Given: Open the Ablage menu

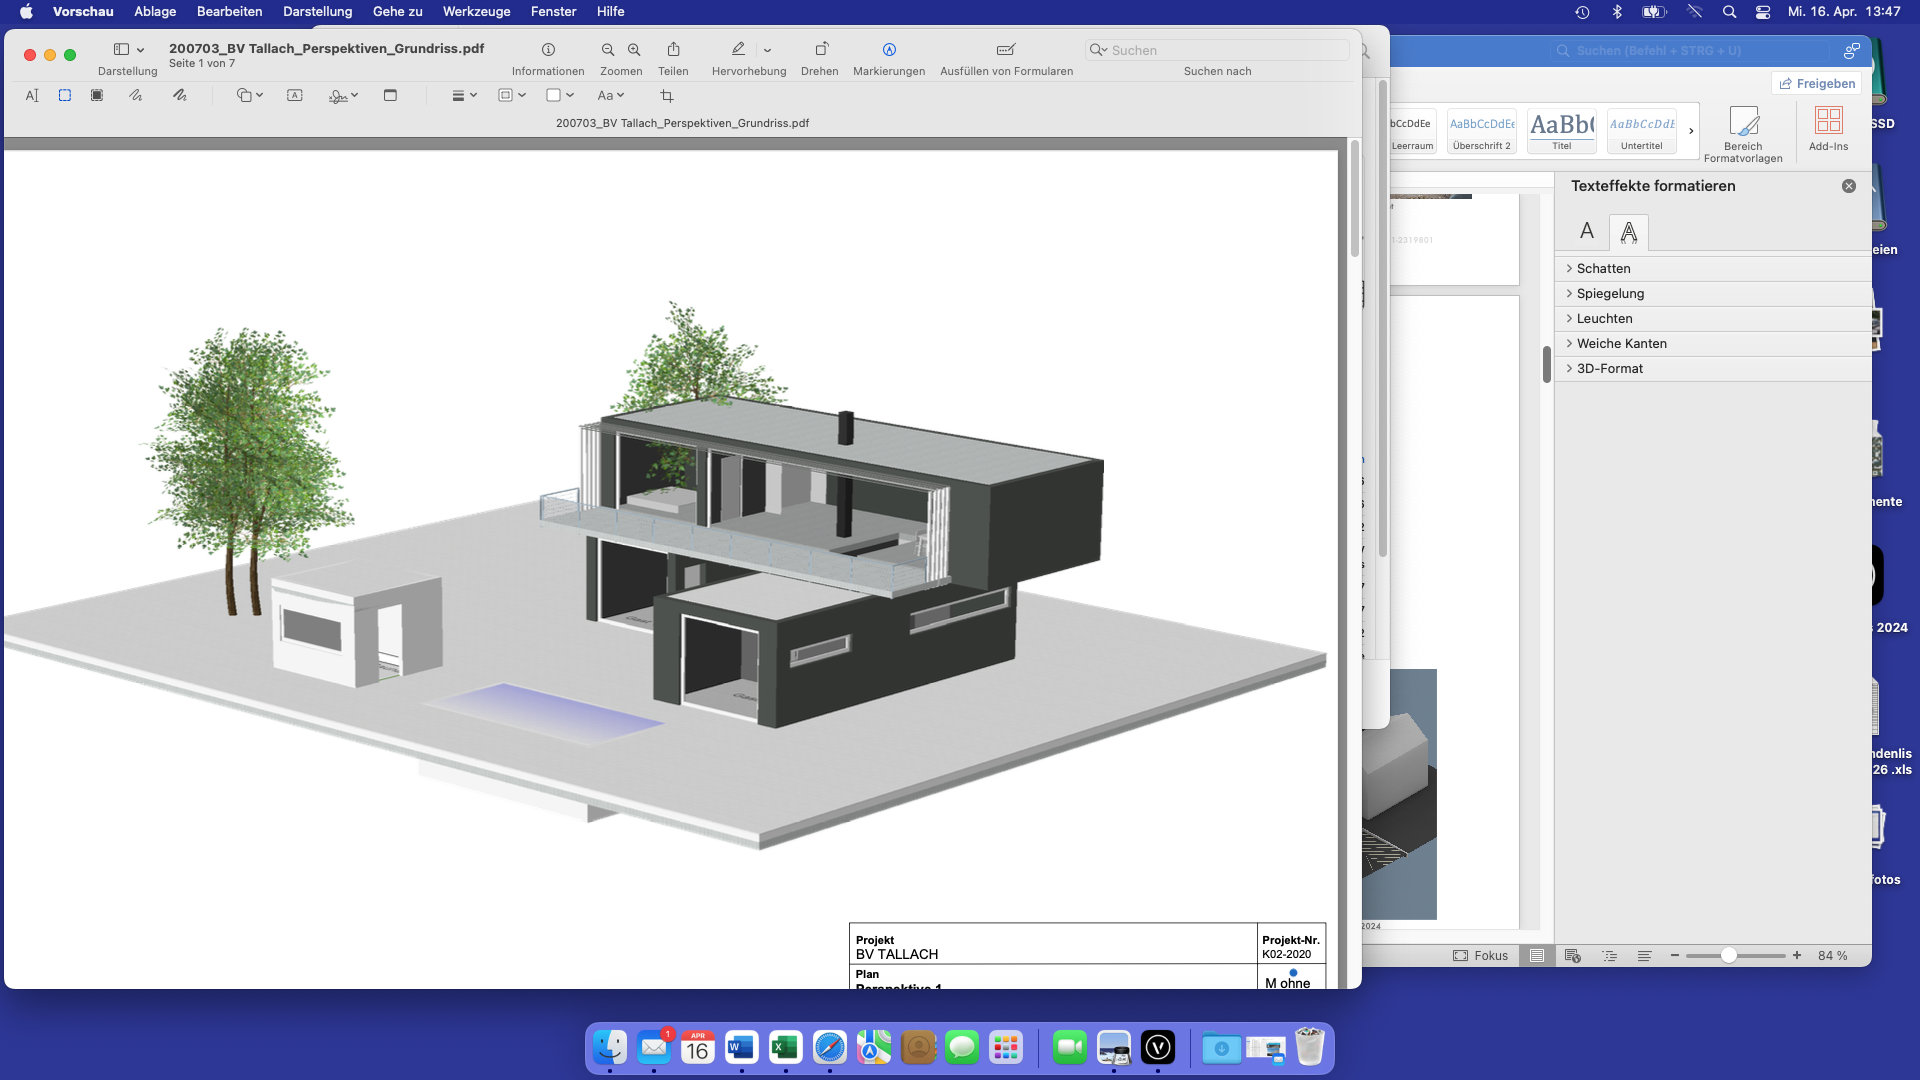Looking at the screenshot, I should pyautogui.click(x=155, y=12).
